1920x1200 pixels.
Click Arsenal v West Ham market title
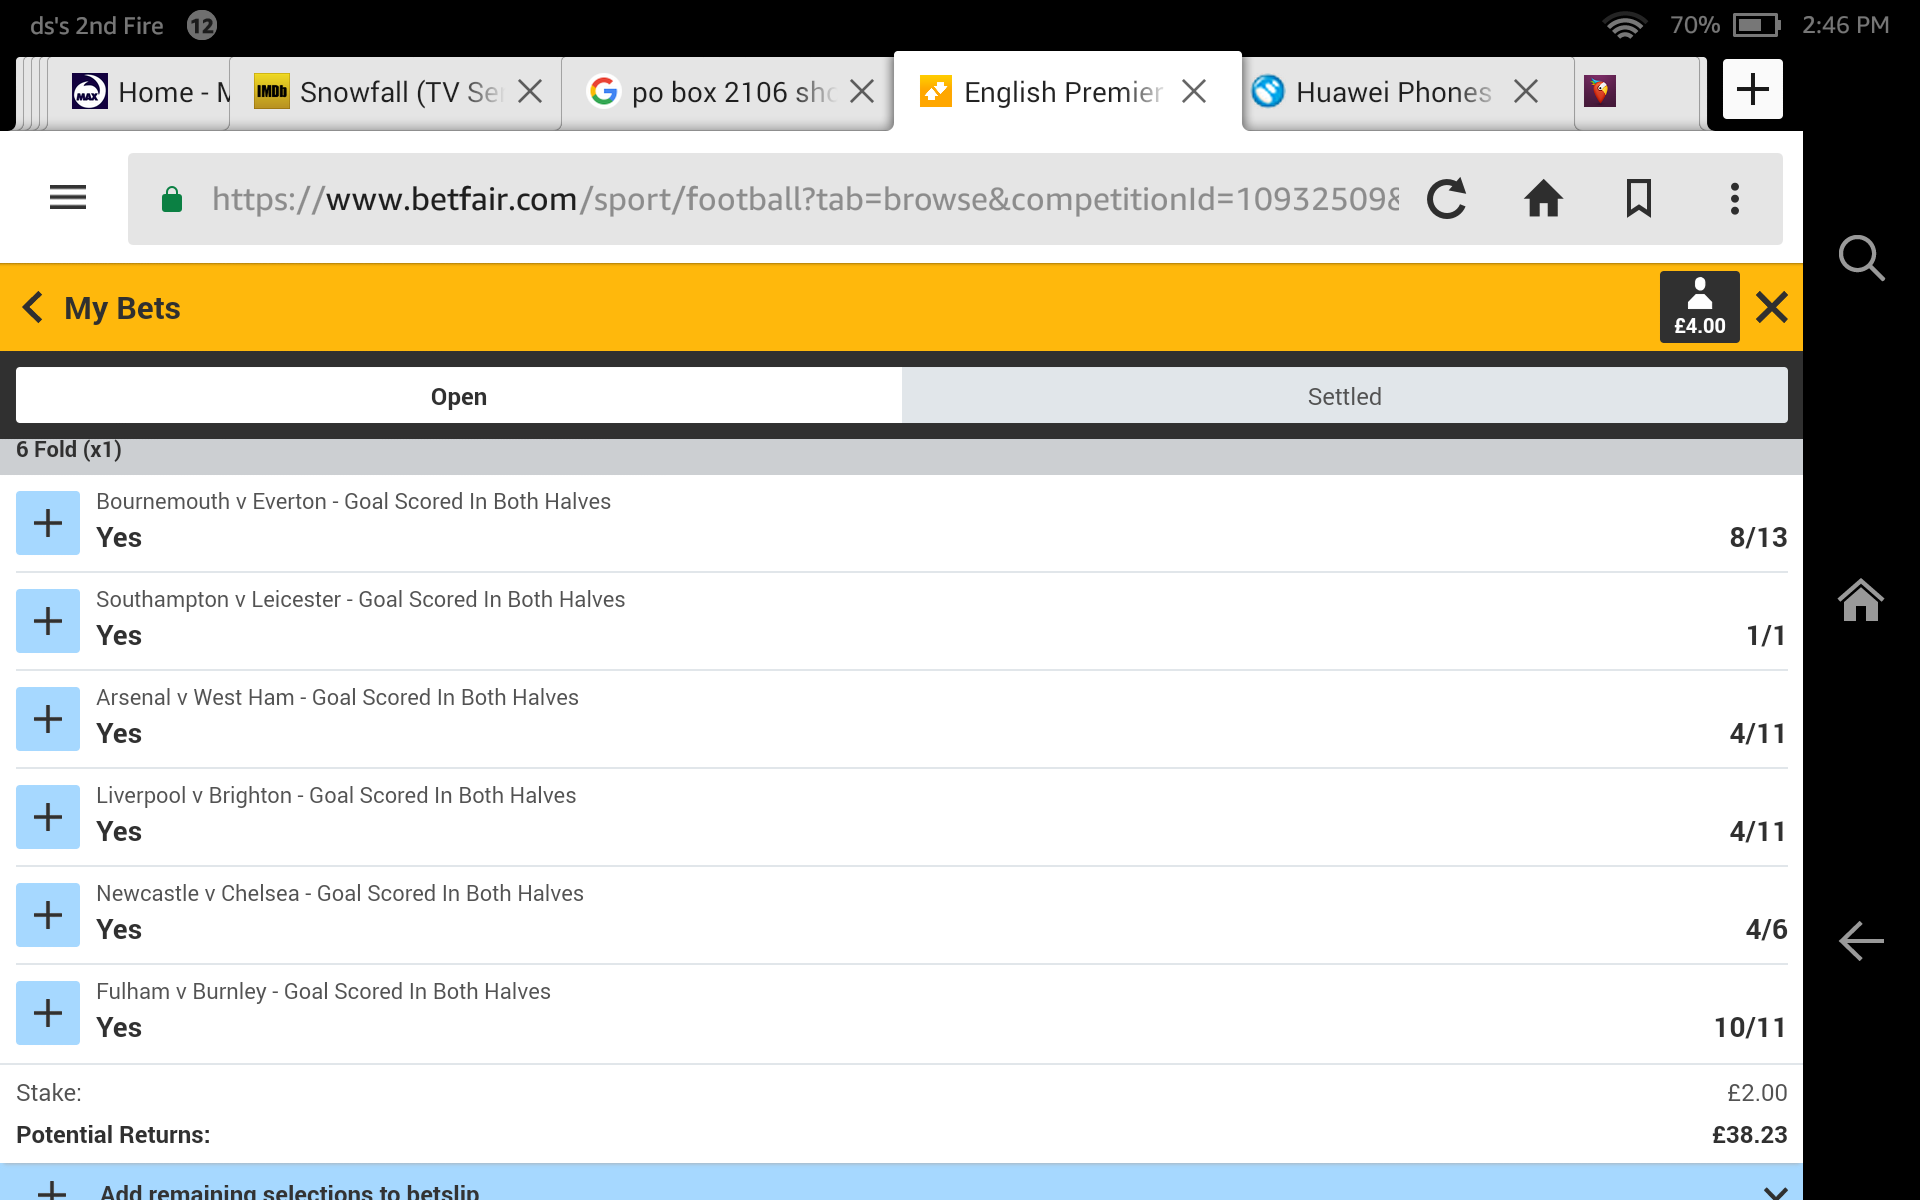click(337, 697)
